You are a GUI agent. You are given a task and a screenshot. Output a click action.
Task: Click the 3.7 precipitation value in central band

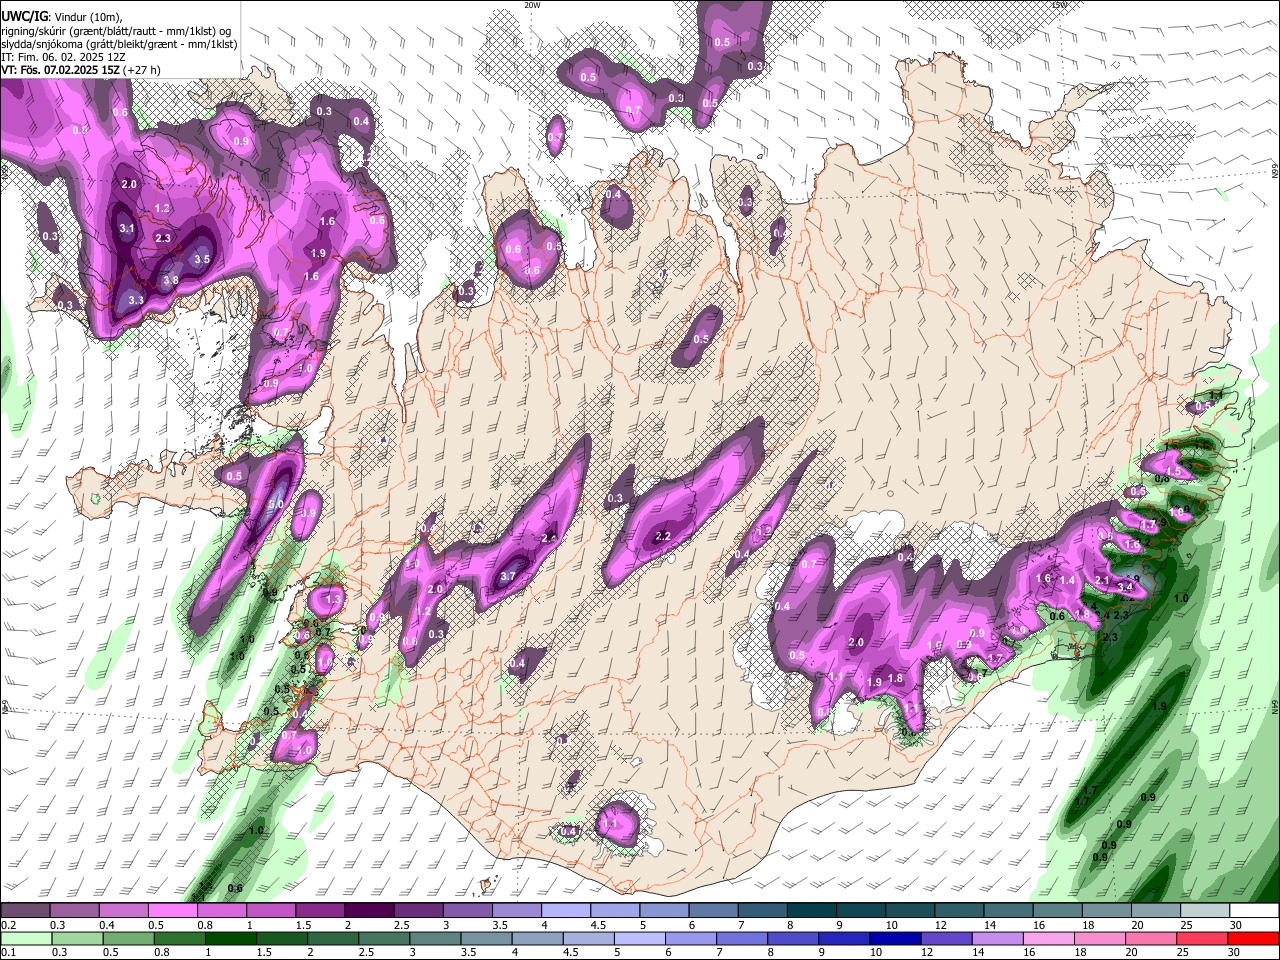[508, 576]
